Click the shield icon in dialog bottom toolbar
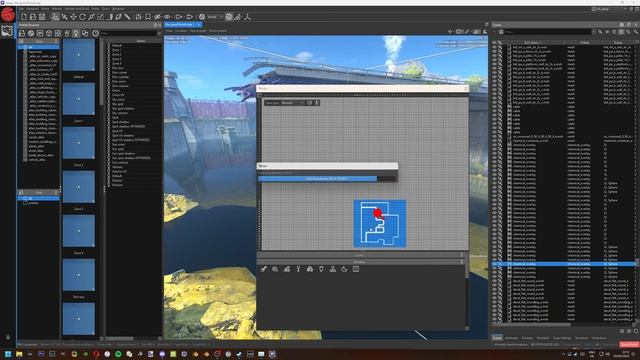 (x=321, y=269)
